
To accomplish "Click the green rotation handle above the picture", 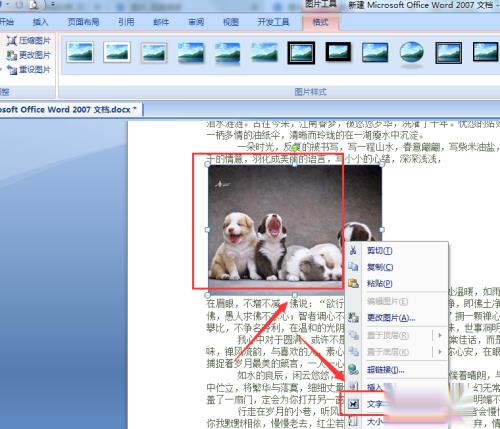I will tap(295, 148).
